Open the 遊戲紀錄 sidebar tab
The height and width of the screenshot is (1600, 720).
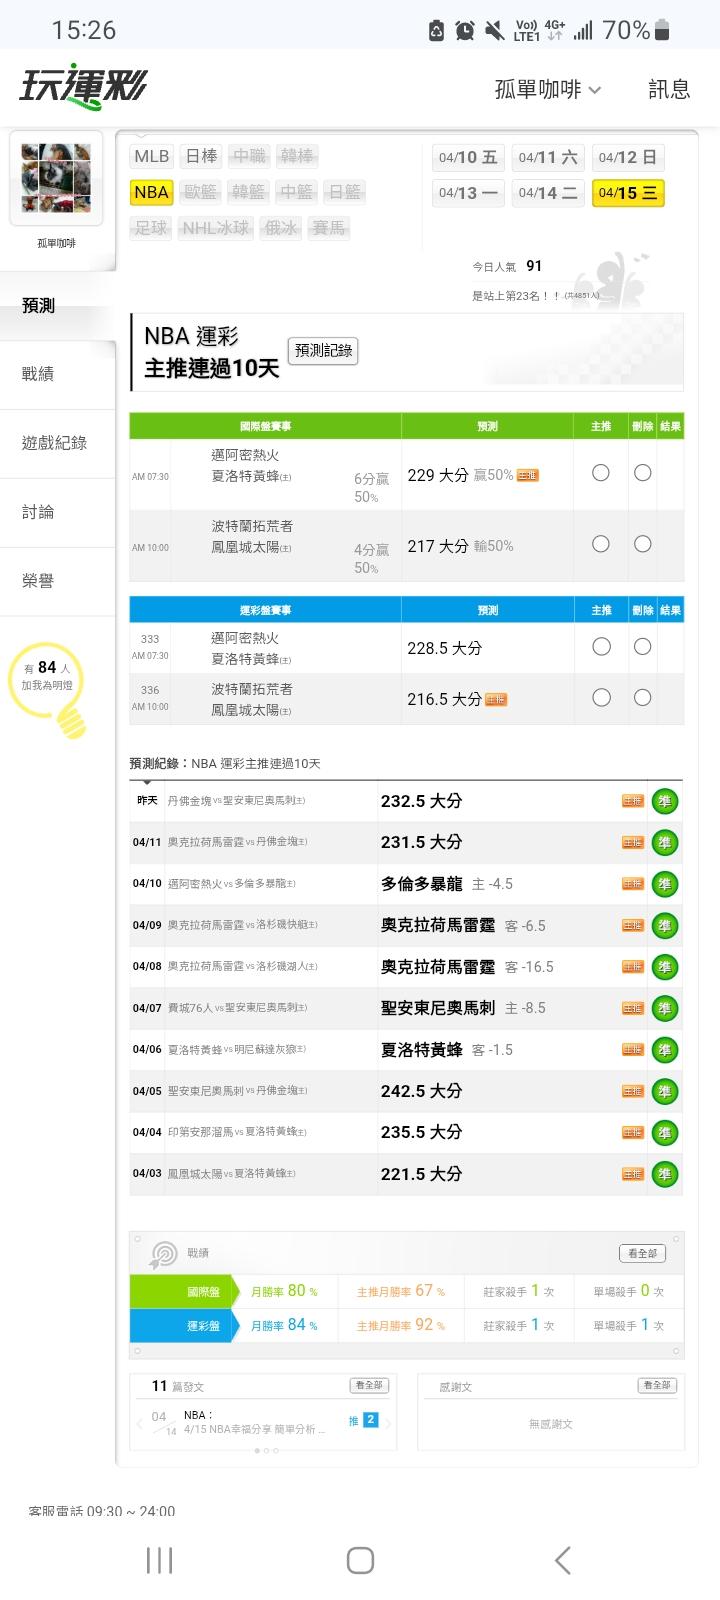point(57,443)
